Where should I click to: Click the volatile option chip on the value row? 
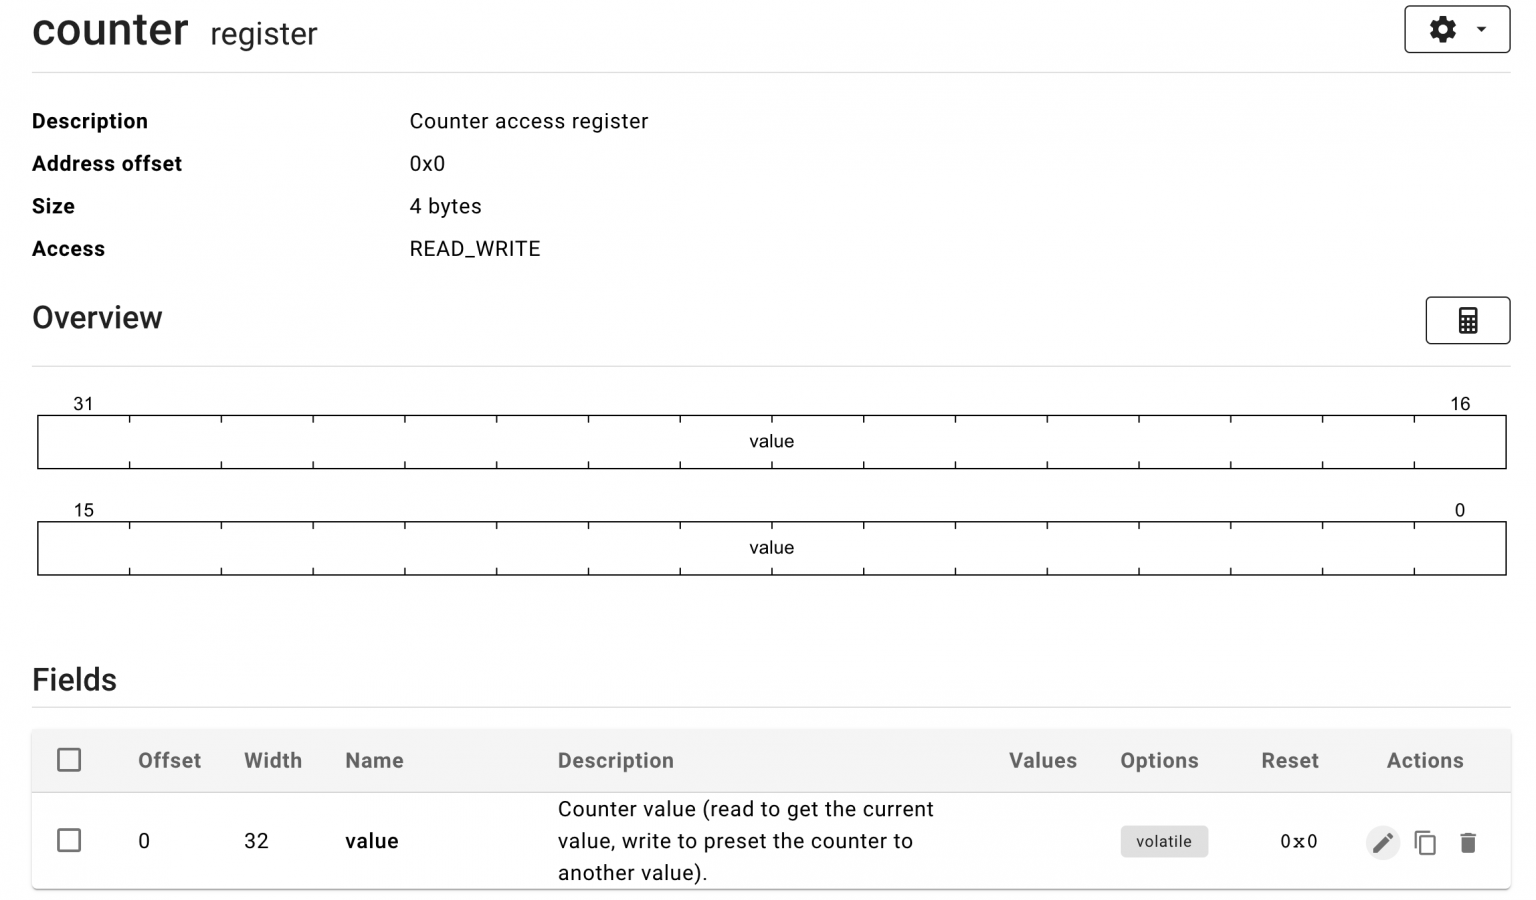(1164, 841)
